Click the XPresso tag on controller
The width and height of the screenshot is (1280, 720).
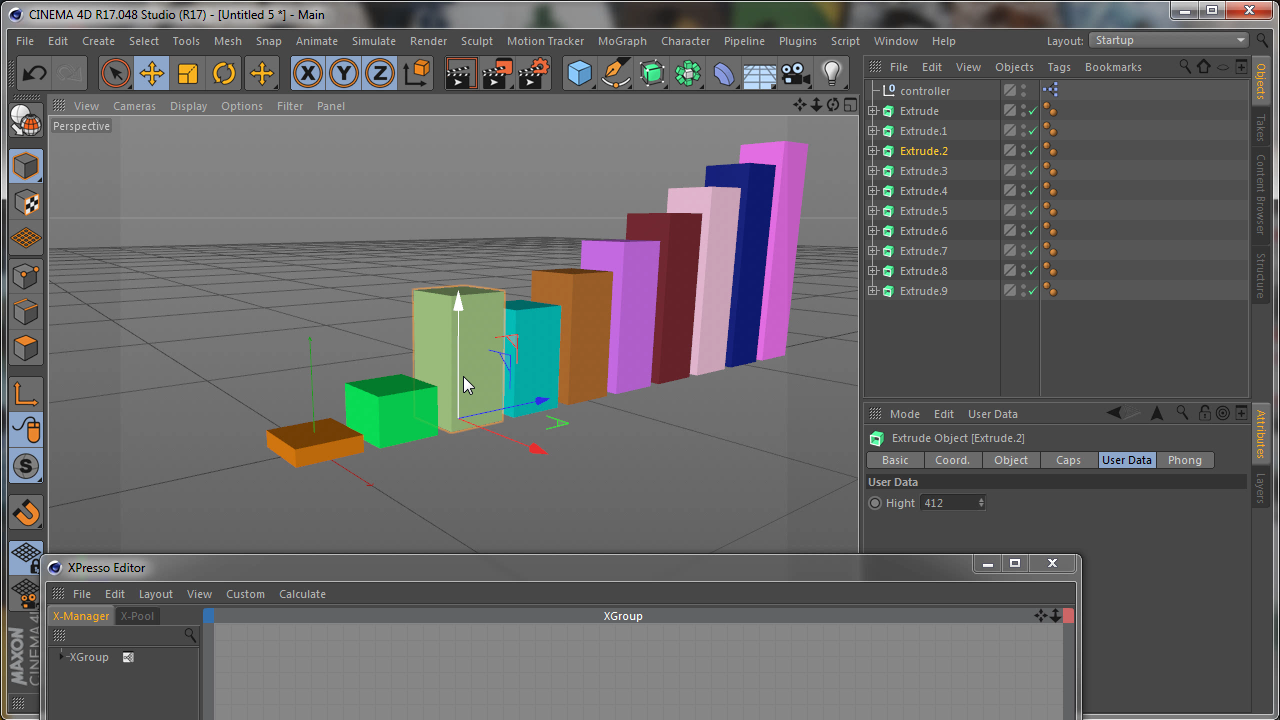pyautogui.click(x=1050, y=90)
